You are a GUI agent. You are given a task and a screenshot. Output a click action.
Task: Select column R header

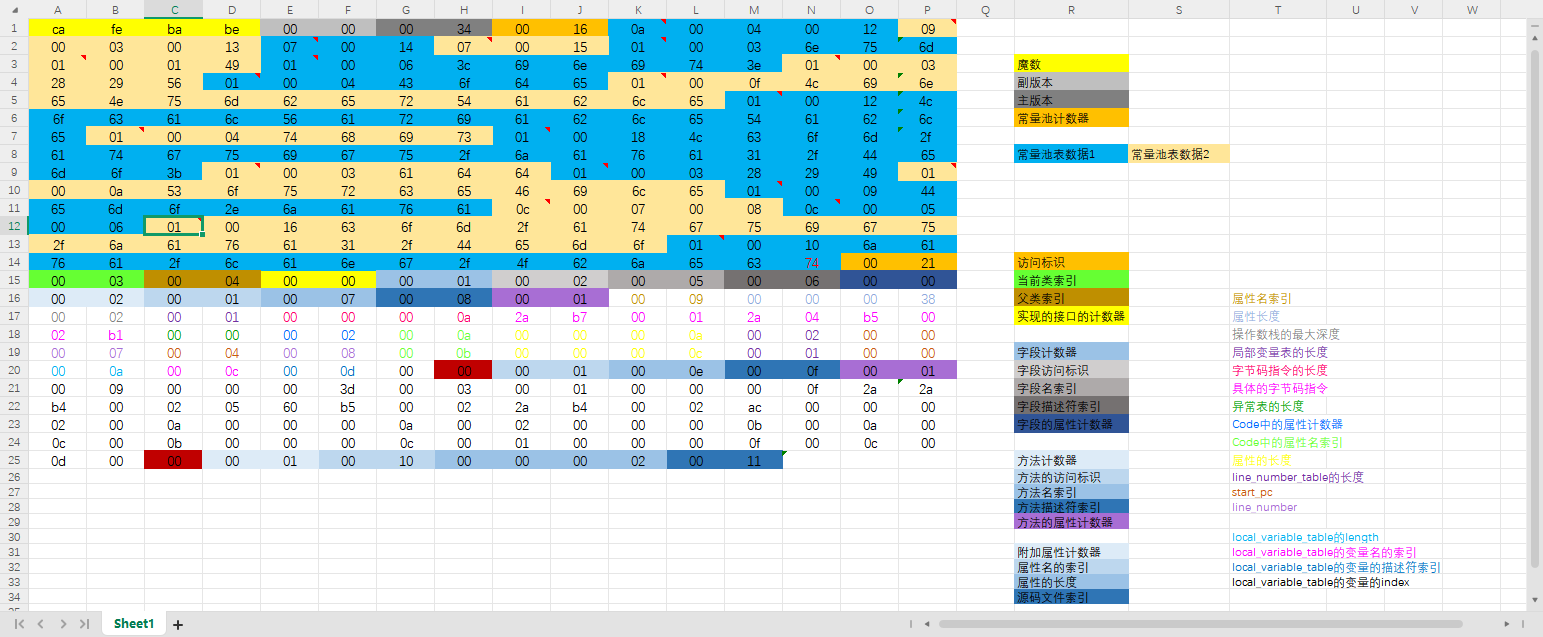[1071, 10]
